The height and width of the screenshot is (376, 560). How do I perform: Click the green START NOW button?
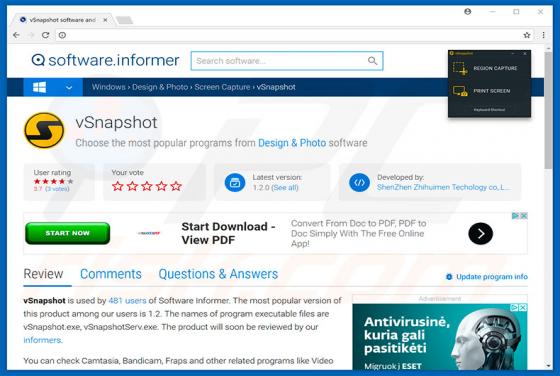pos(68,233)
